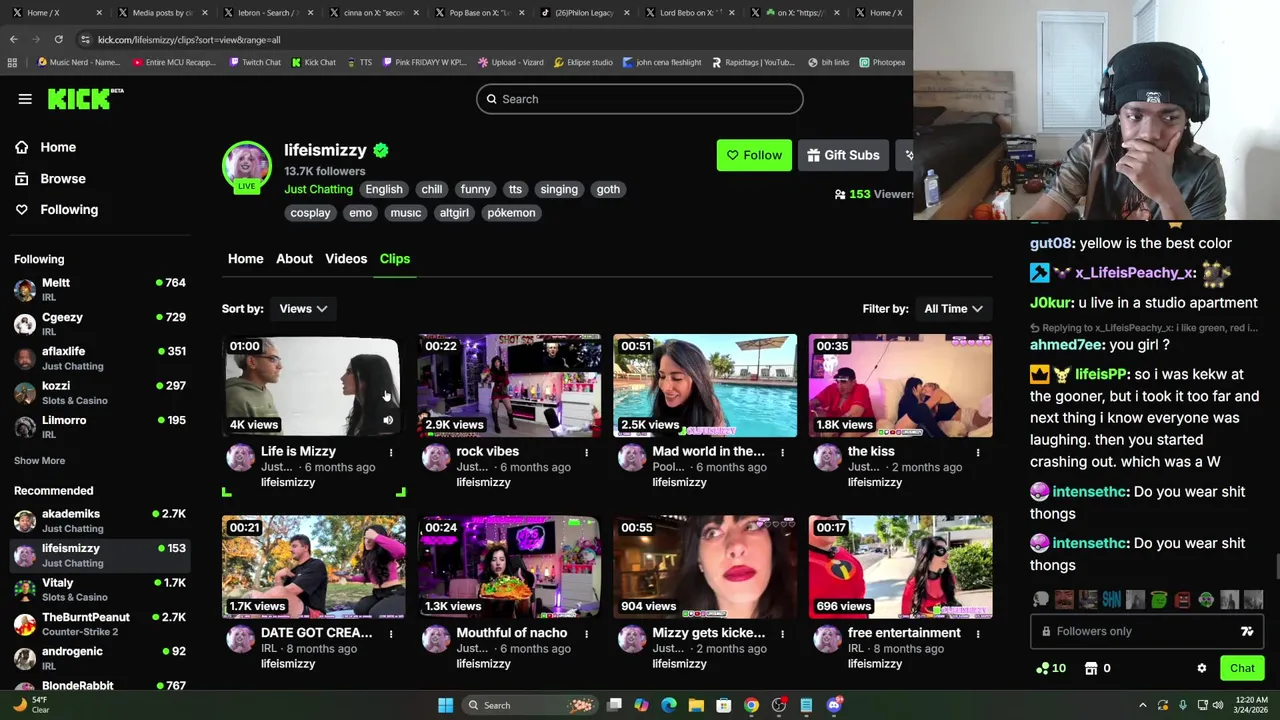Click the Kick search field

(640, 99)
